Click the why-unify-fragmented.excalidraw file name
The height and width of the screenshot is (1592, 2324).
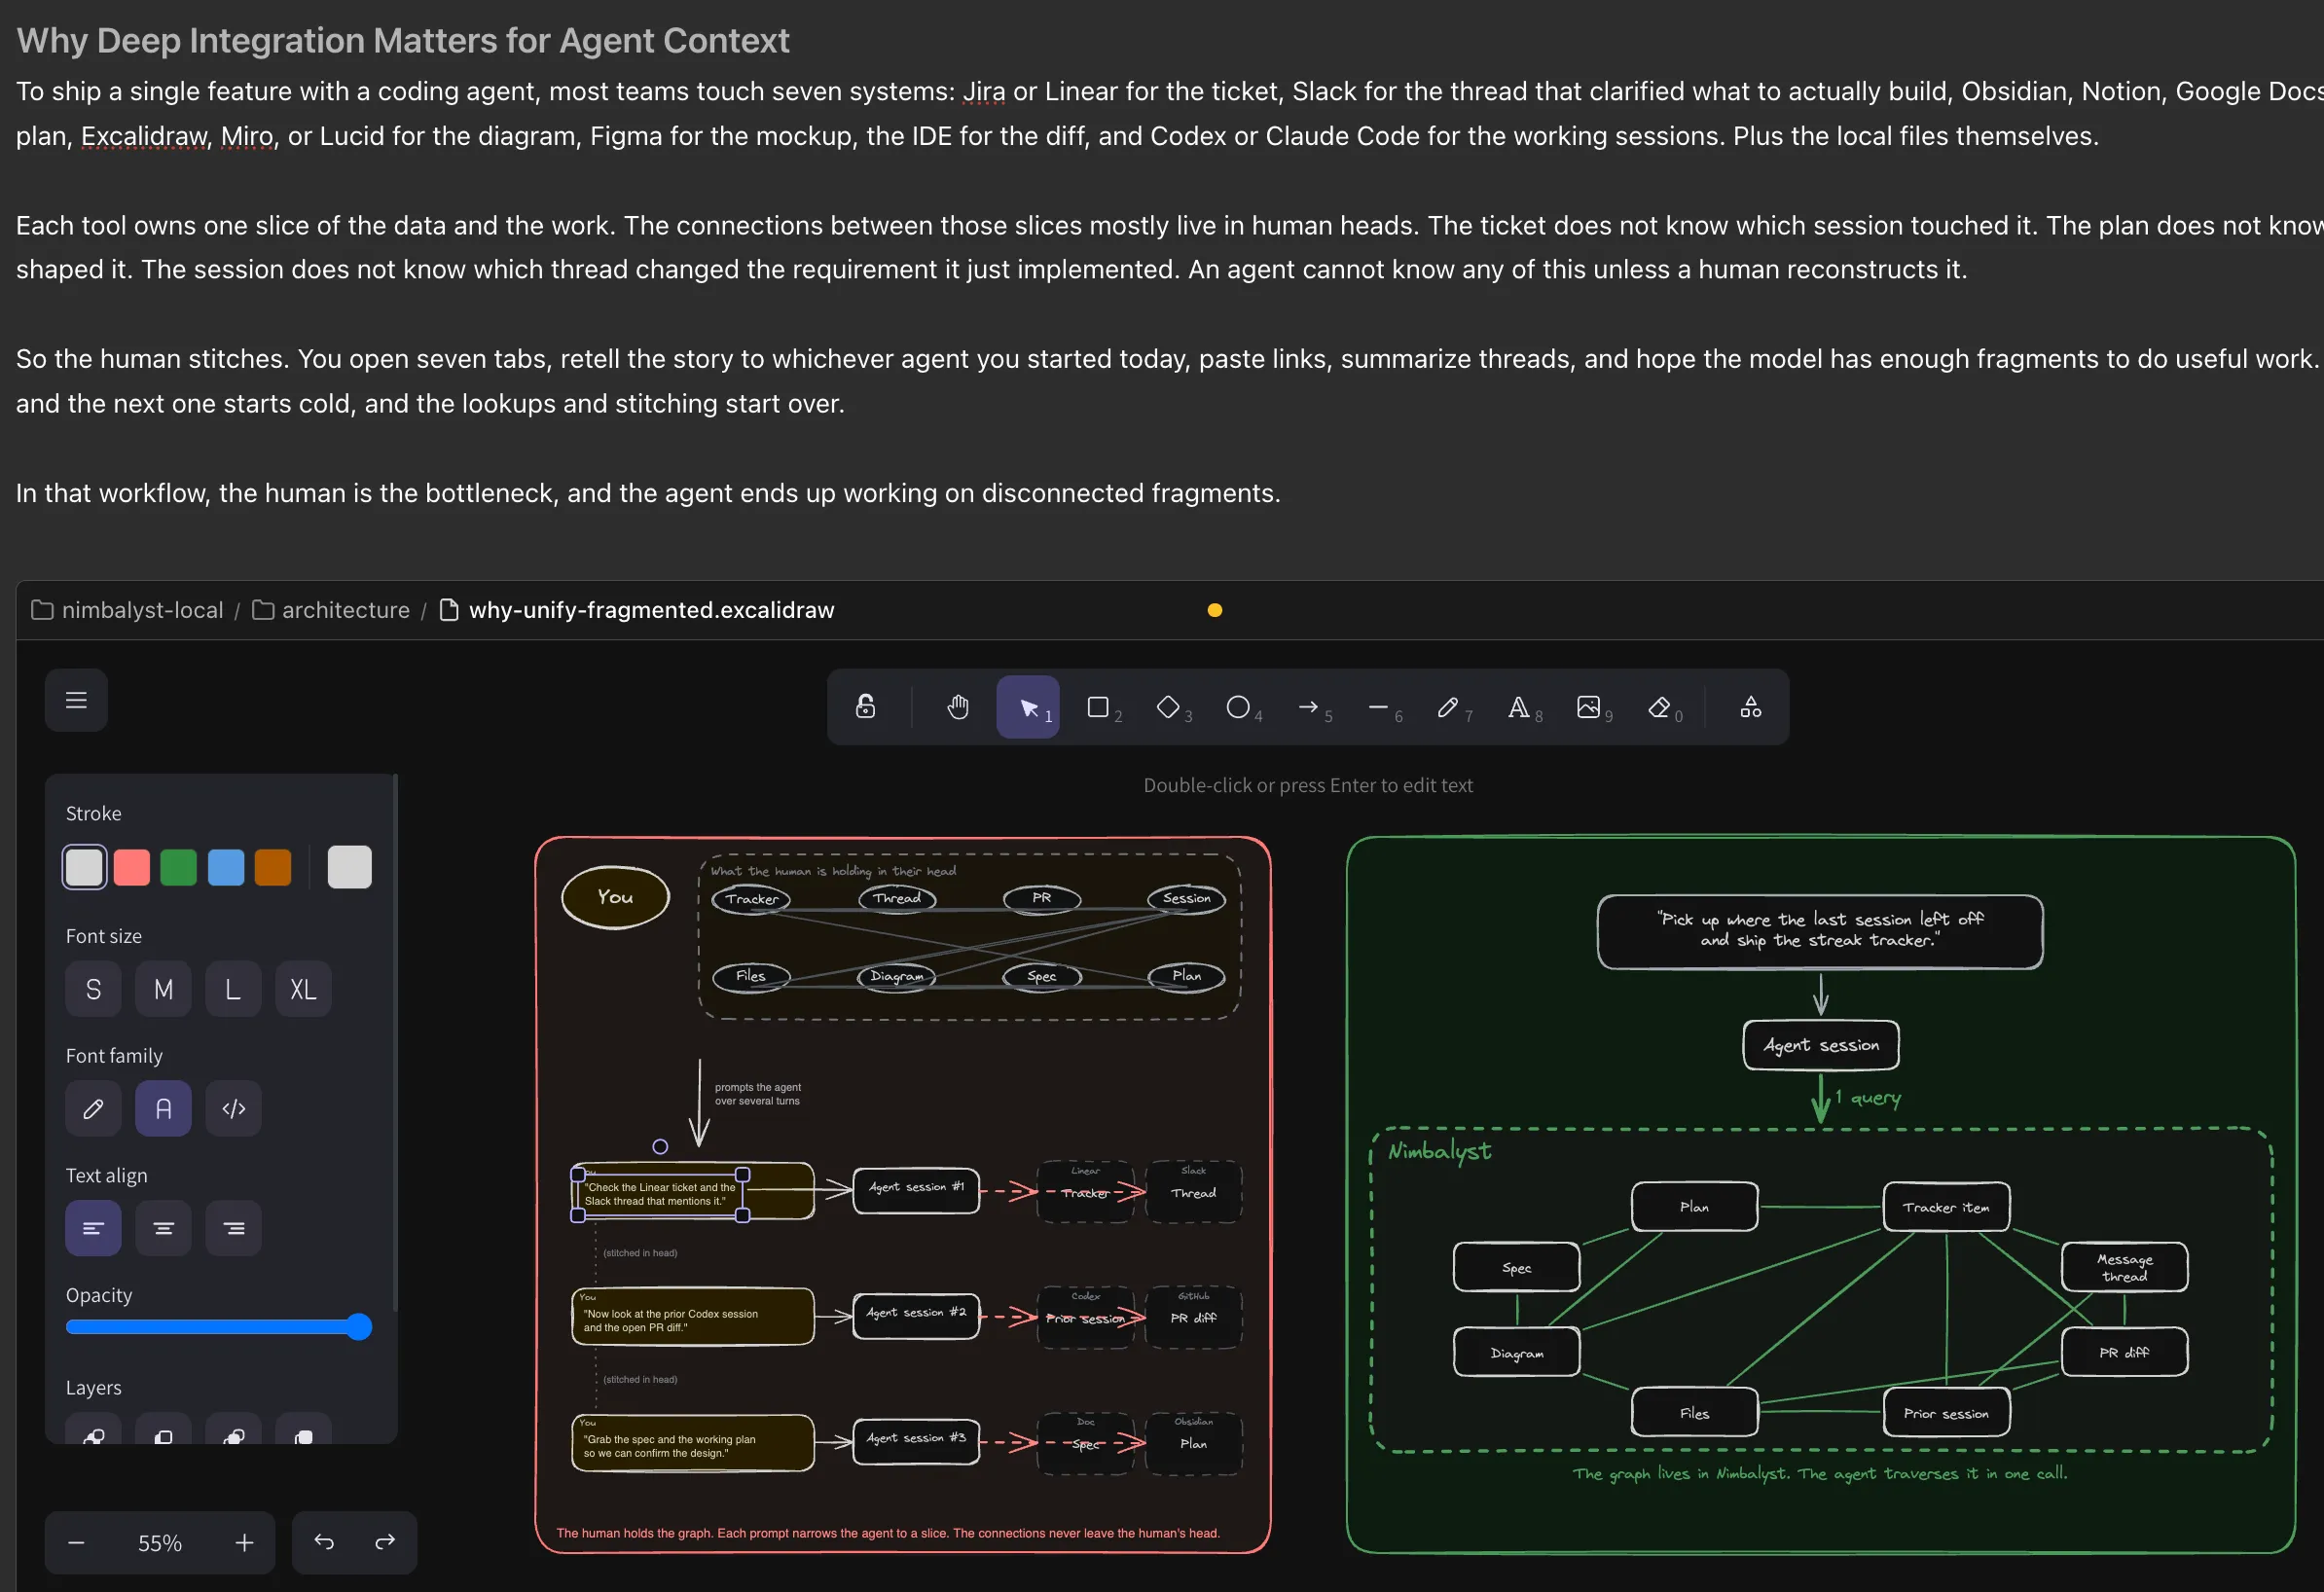(651, 610)
